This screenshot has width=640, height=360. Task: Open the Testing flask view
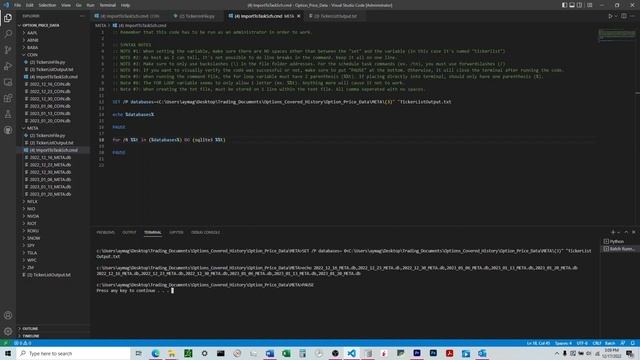(x=8, y=114)
